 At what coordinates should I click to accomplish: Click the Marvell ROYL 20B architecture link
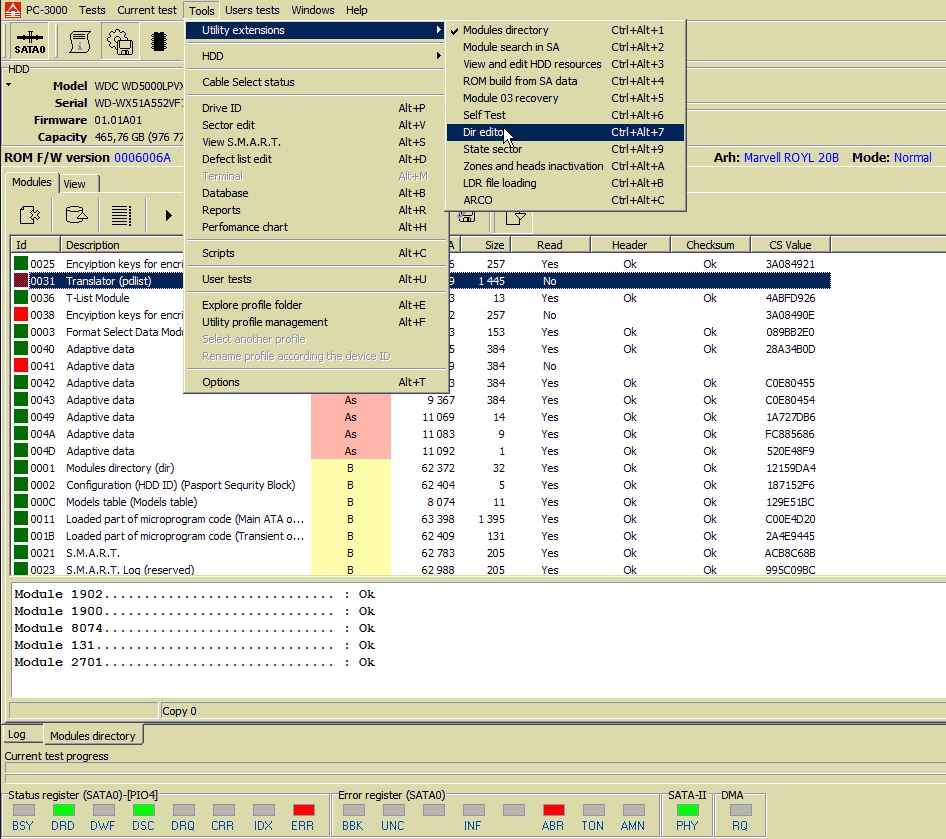point(791,157)
